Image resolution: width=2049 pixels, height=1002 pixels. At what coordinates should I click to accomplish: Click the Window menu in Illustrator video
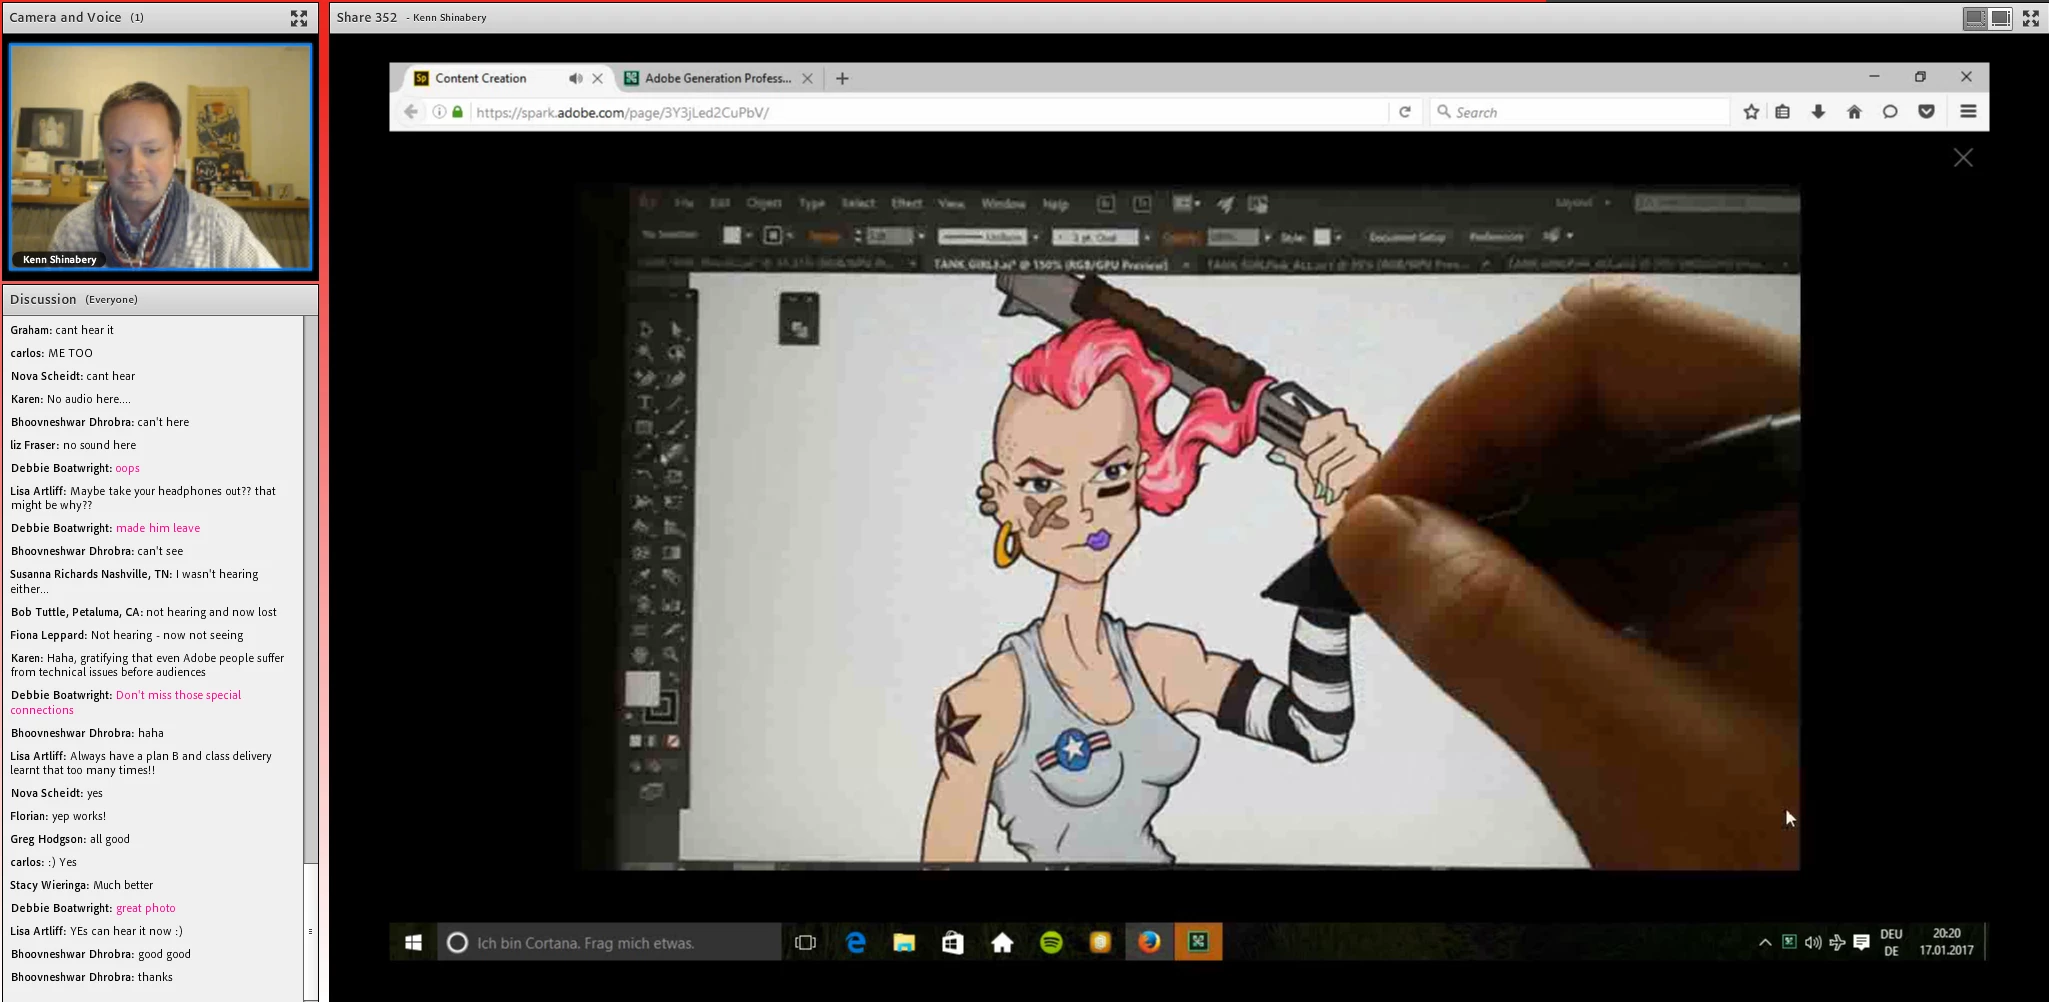pyautogui.click(x=1003, y=204)
